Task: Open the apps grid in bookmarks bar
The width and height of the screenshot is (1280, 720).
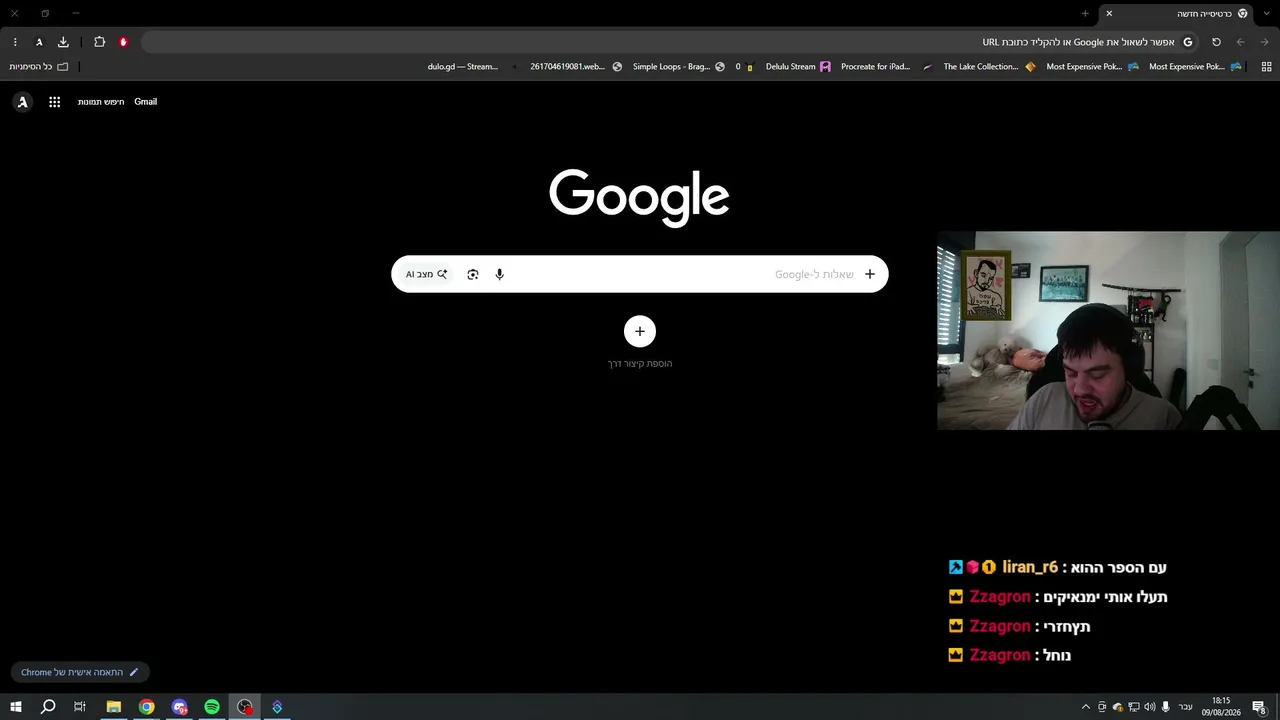Action: point(1266,67)
